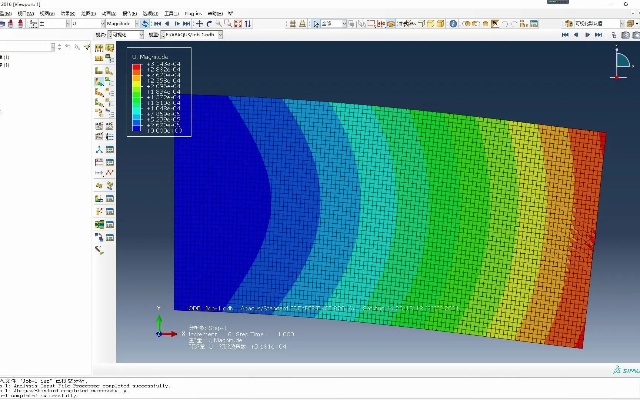Open the XY Data Manager table icon

(110, 162)
